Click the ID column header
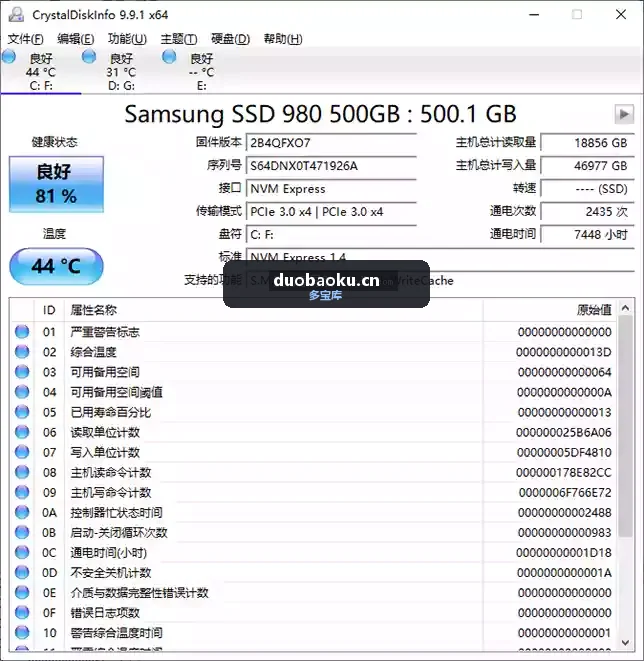The image size is (644, 661). pyautogui.click(x=49, y=310)
